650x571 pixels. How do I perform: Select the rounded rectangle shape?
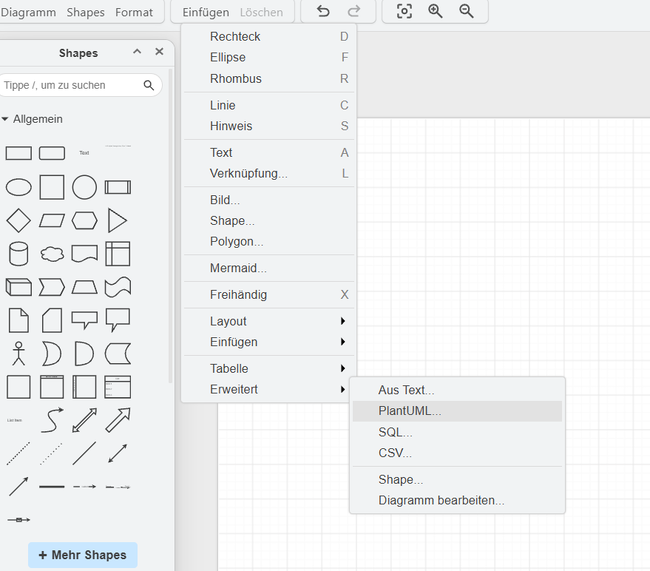52,153
